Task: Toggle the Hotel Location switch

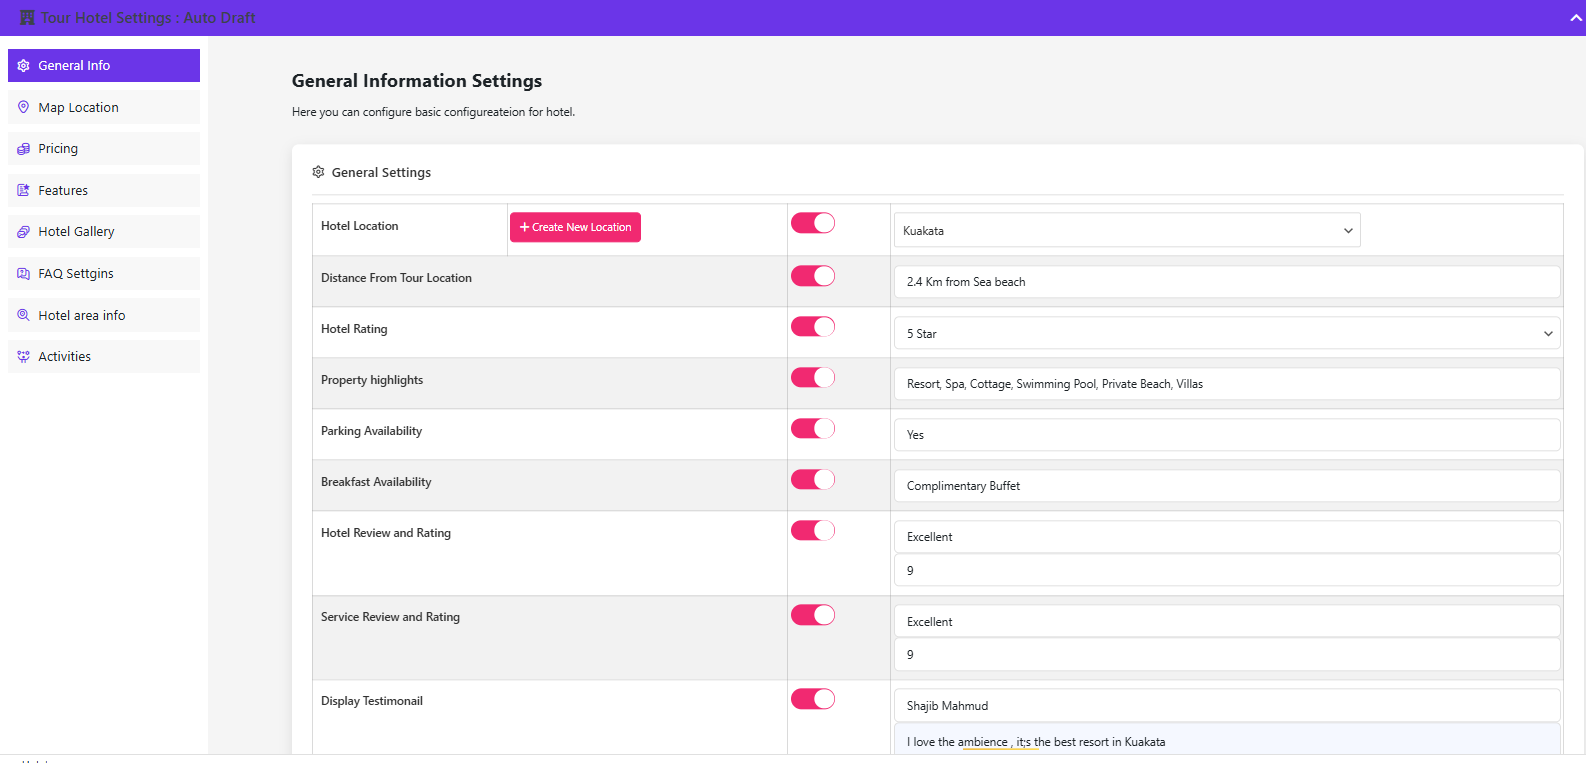Action: pos(813,223)
